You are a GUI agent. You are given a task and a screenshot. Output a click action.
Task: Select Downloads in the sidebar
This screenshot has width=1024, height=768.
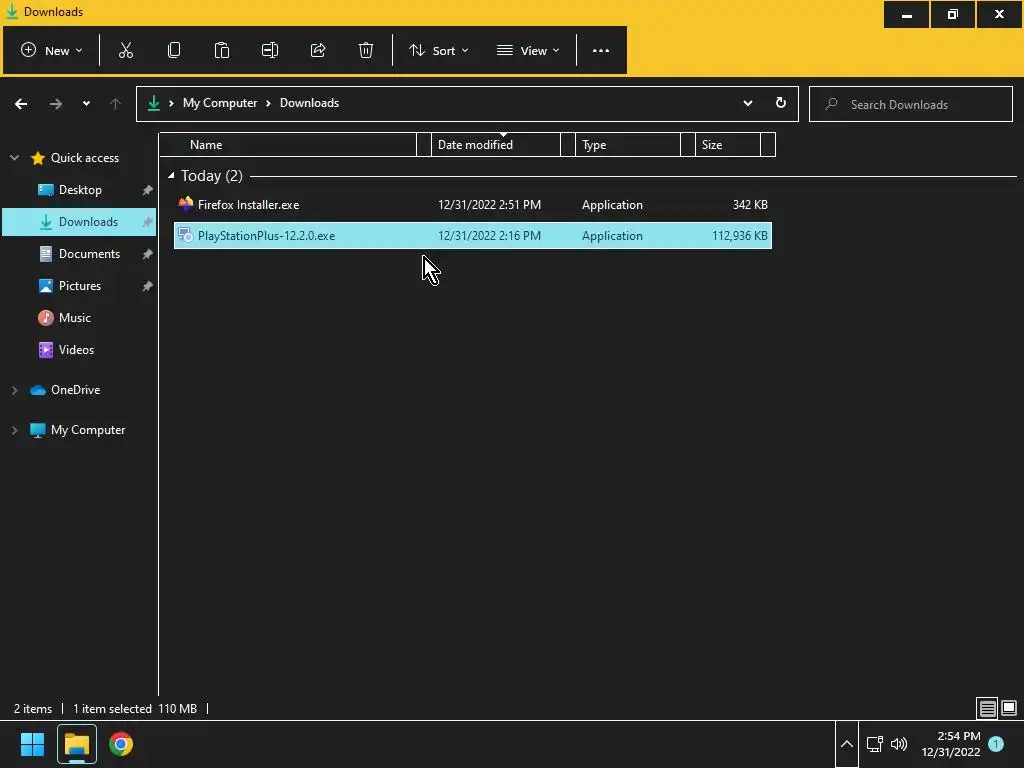tap(79, 222)
